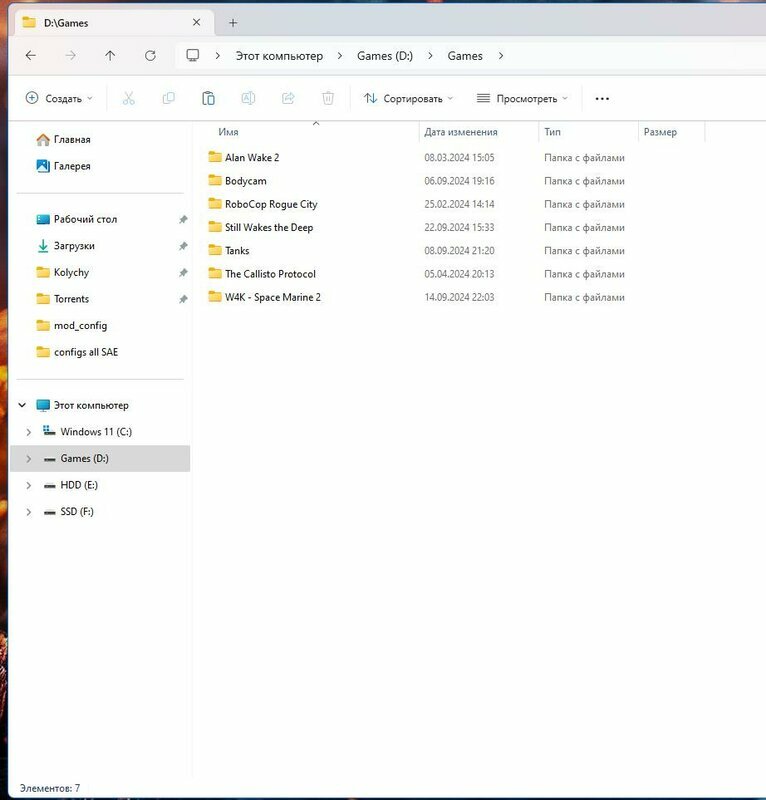
Task: Click the Paste clipboard icon
Action: [x=208, y=98]
